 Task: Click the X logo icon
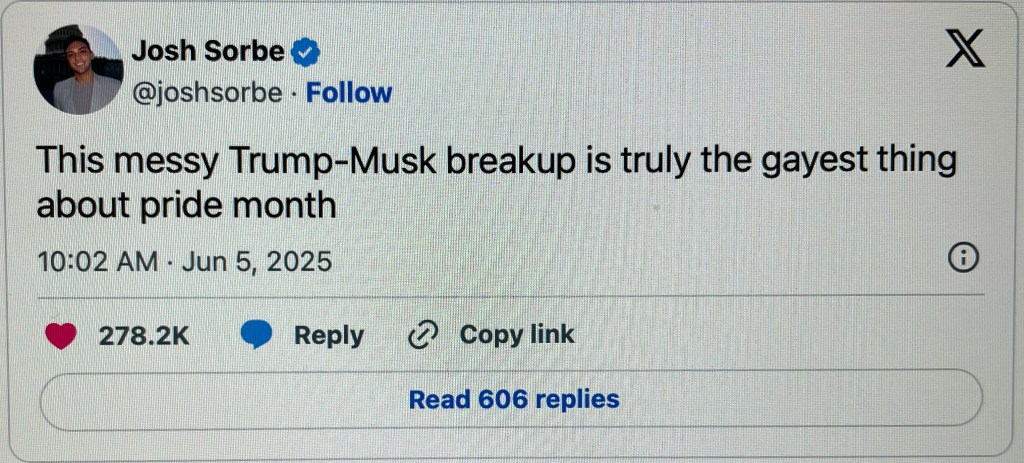965,49
